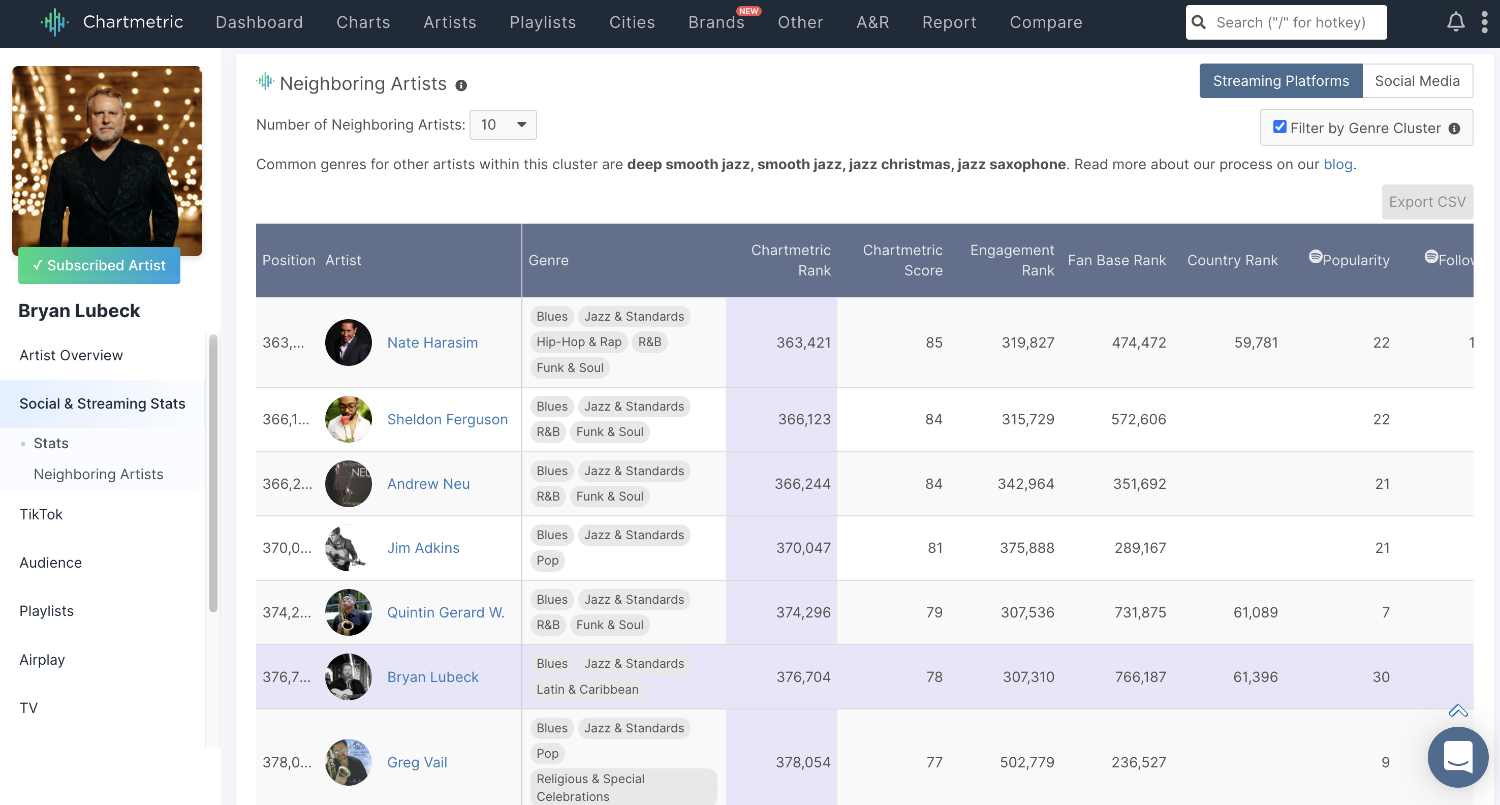Click Religious & Special Celebrations genre tag
This screenshot has height=805, width=1500.
623,788
